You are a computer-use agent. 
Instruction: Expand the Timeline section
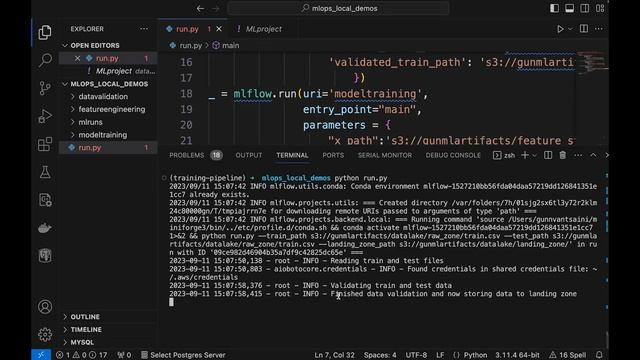[86, 329]
